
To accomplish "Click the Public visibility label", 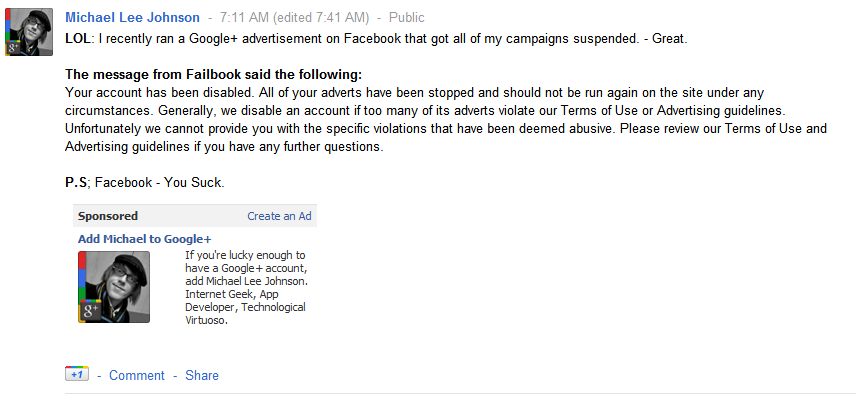I will tap(407, 18).
